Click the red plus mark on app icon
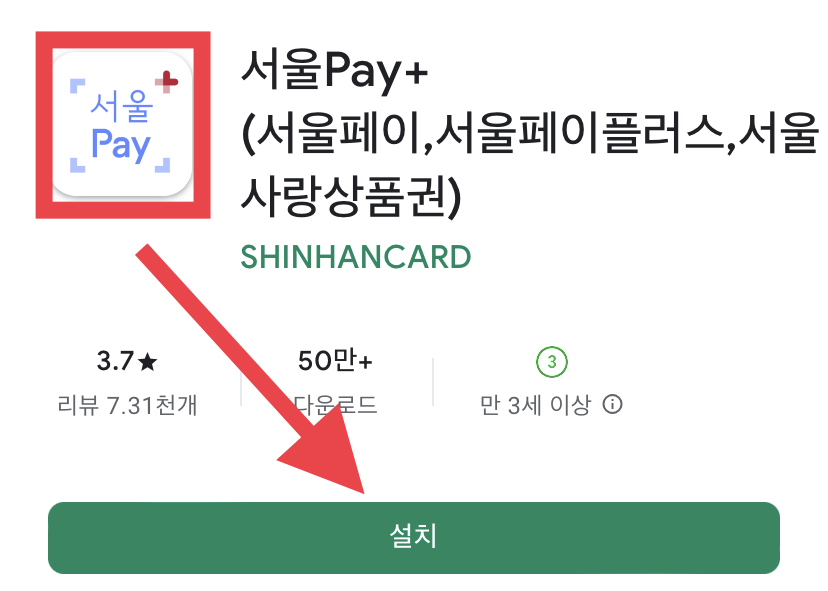828x591 pixels. 166,81
